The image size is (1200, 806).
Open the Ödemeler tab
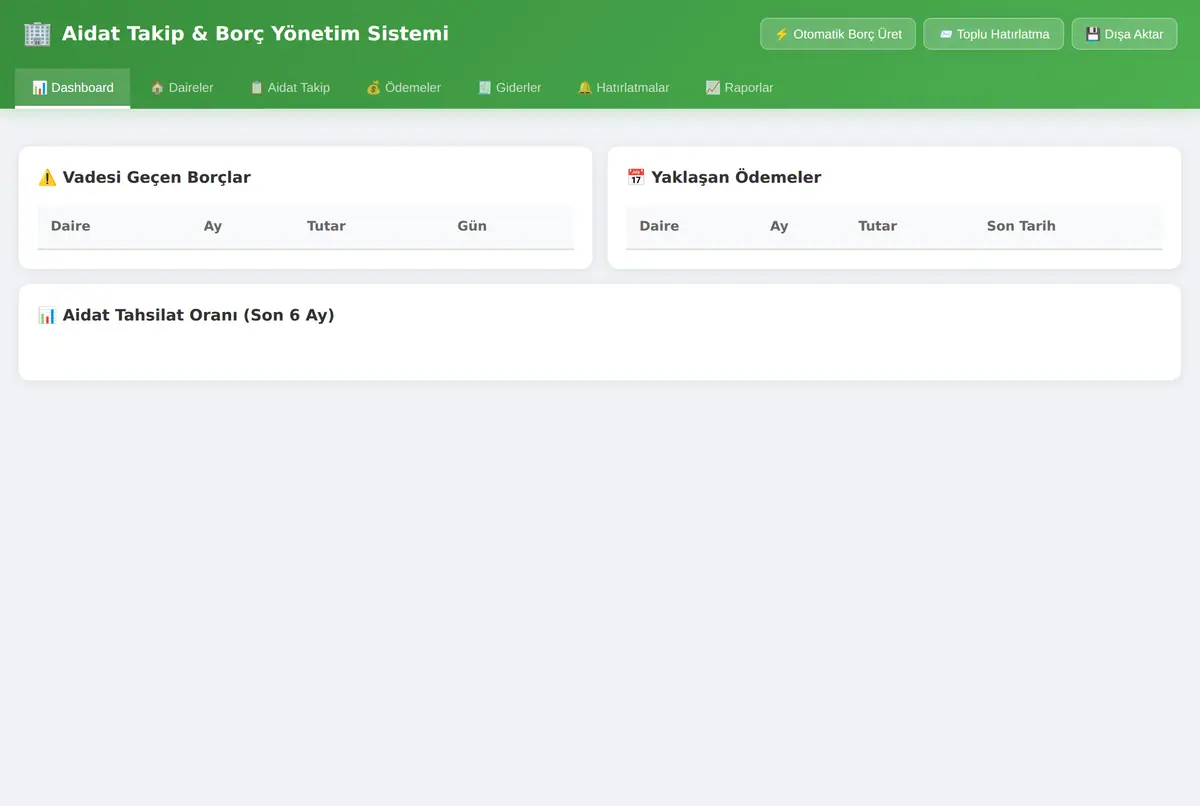tap(403, 88)
